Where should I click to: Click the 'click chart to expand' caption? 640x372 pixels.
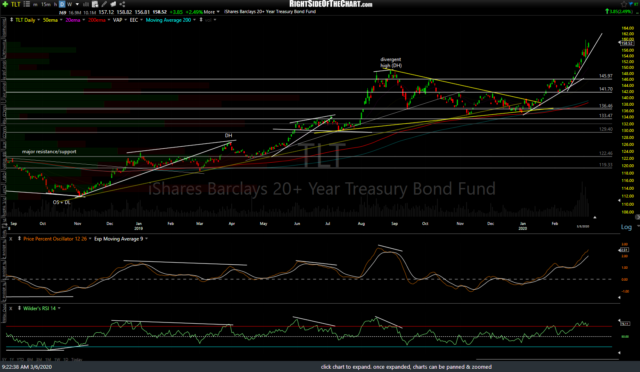406,367
